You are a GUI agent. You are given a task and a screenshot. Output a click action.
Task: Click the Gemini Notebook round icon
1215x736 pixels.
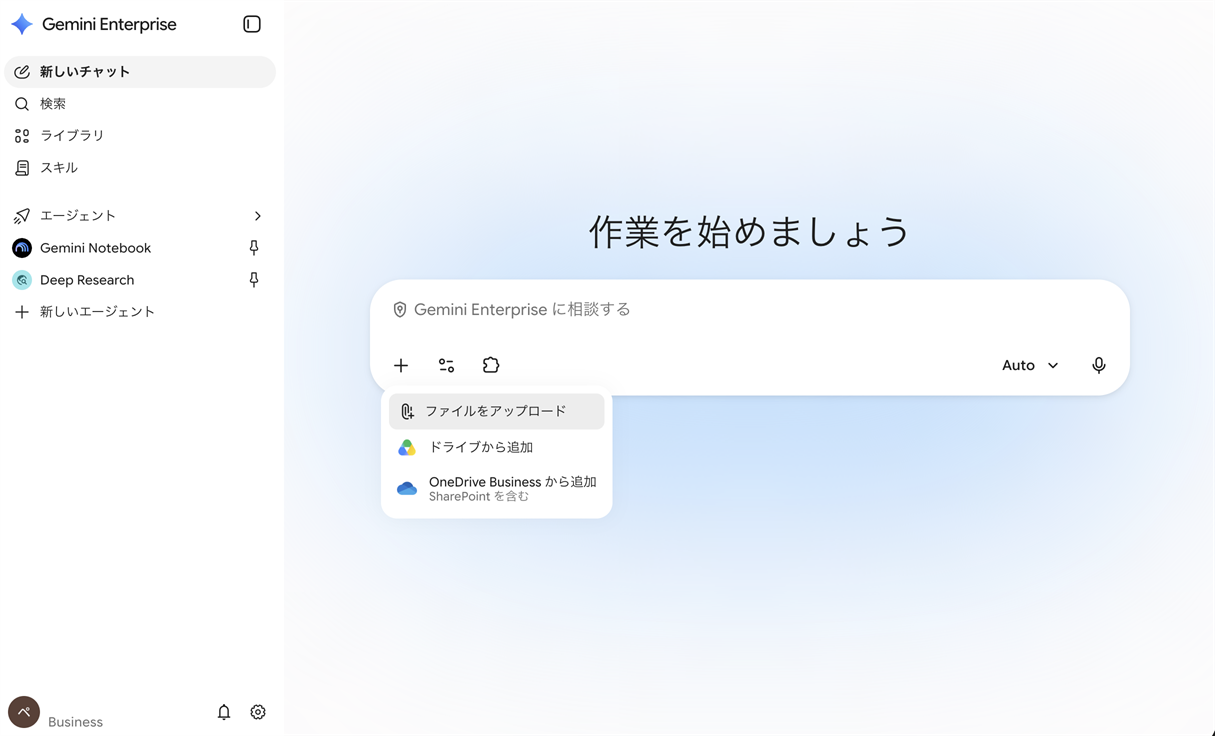(x=22, y=248)
